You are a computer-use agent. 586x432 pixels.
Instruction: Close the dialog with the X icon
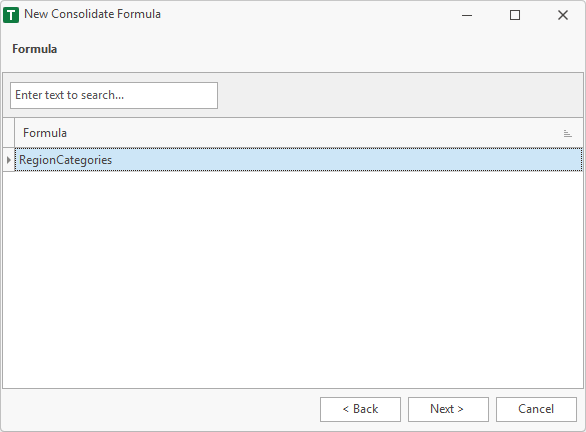(x=562, y=15)
